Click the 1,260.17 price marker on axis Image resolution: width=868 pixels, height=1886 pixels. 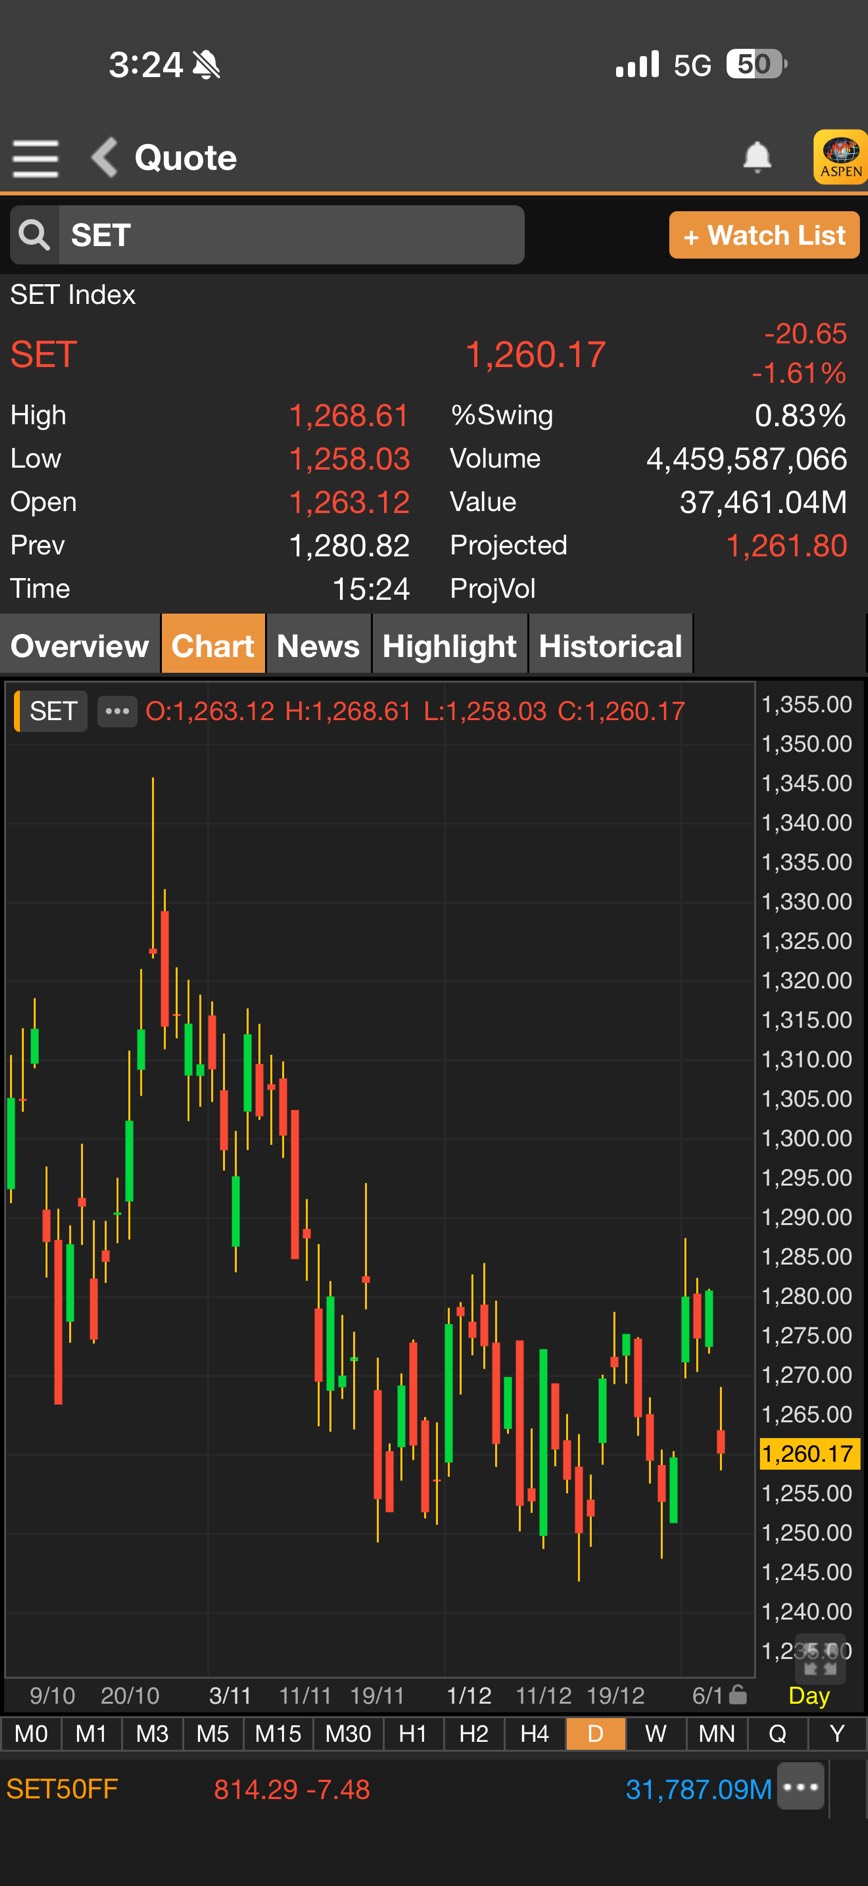point(808,1453)
